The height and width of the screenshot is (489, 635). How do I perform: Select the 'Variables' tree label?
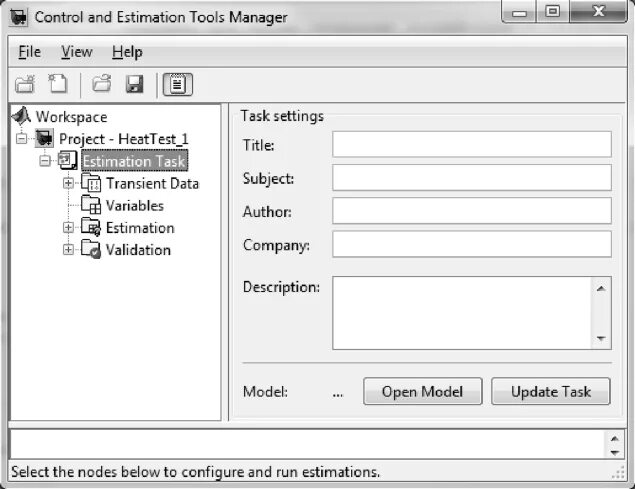(134, 206)
